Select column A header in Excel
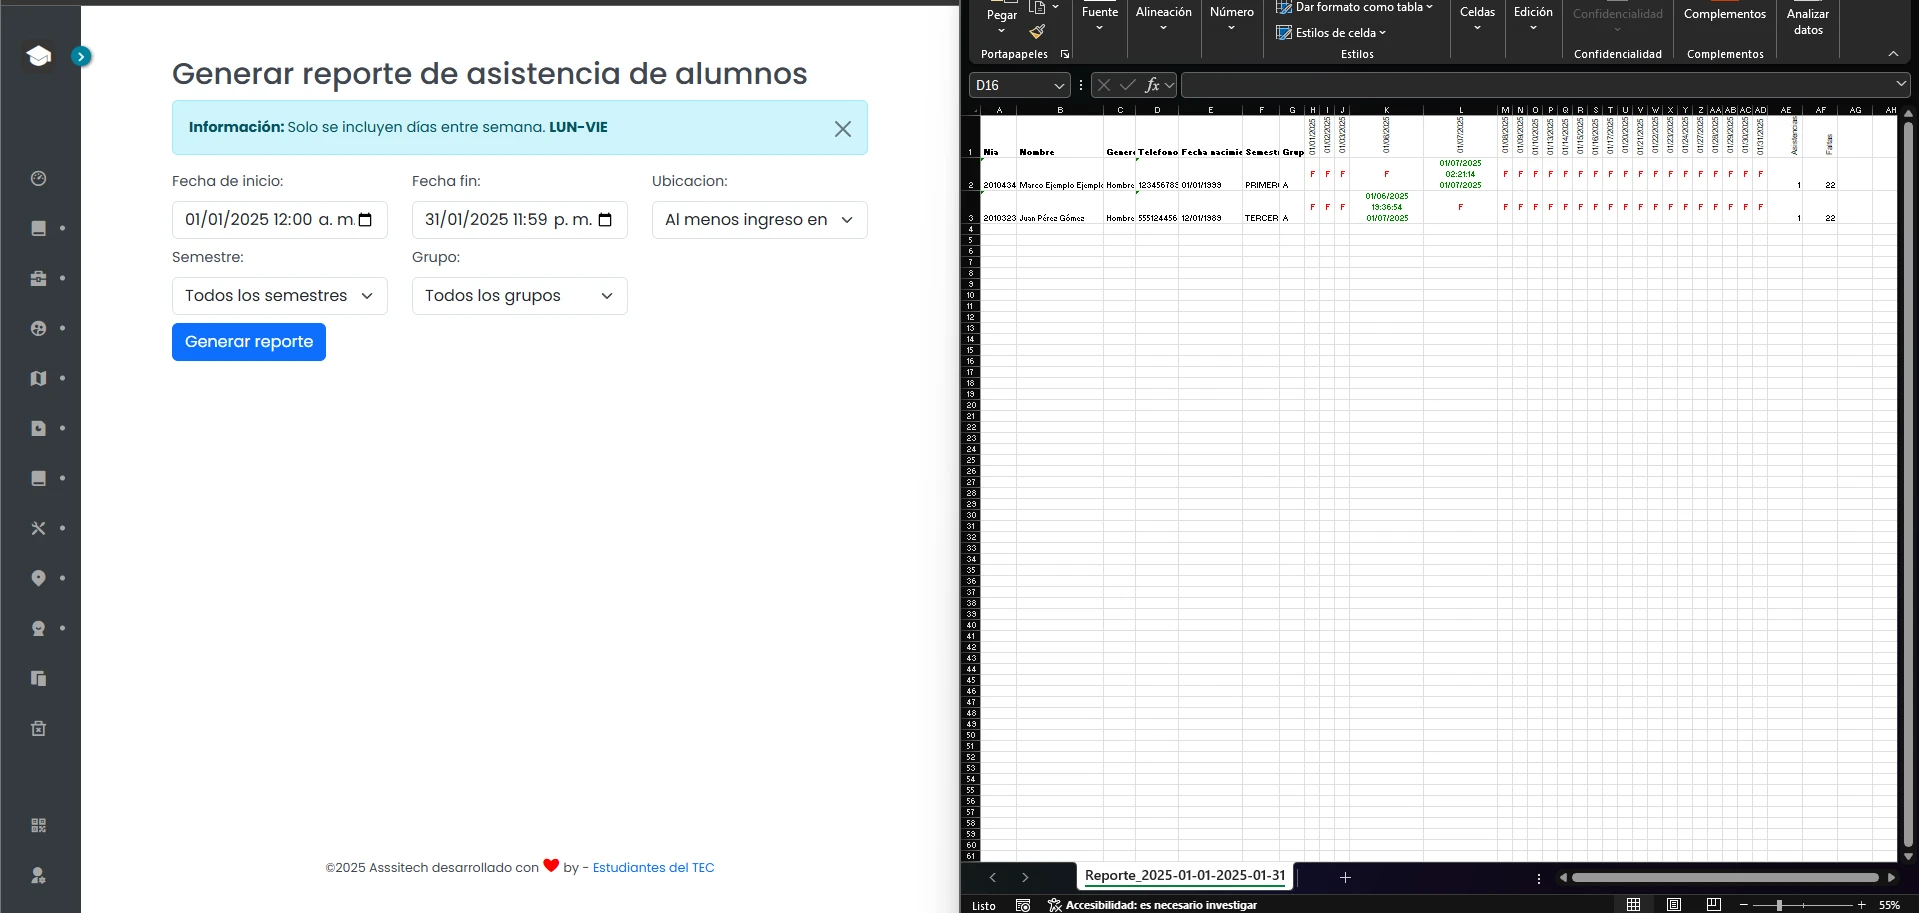The width and height of the screenshot is (1919, 913). (999, 110)
